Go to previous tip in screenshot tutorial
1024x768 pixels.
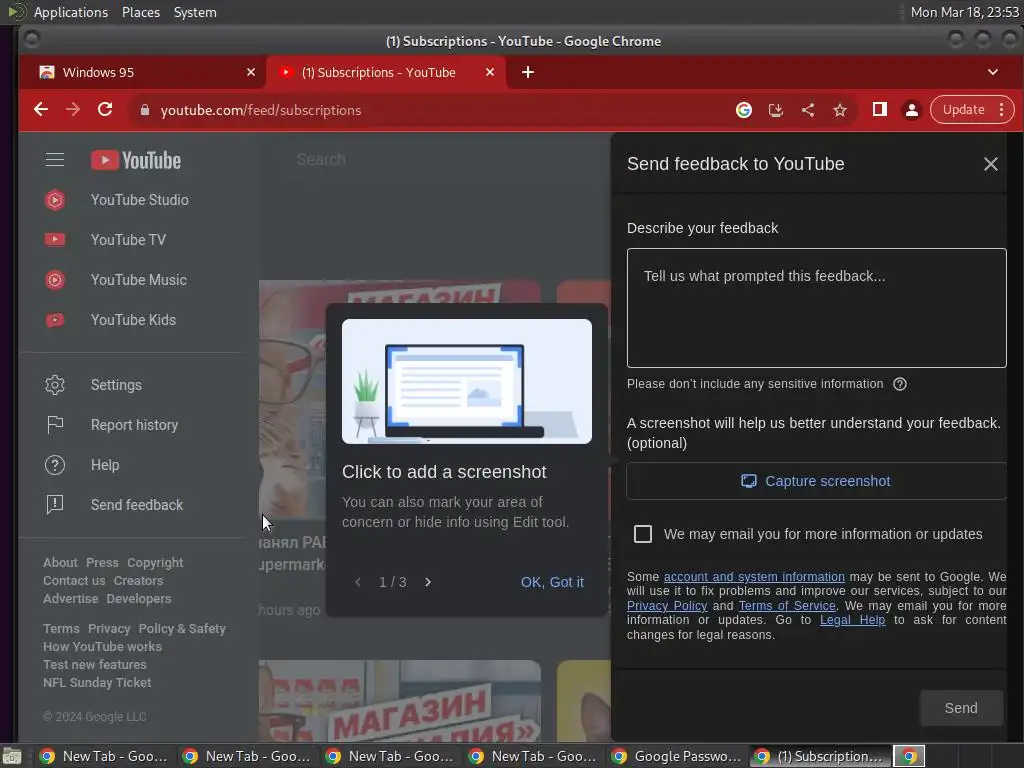pyautogui.click(x=357, y=582)
